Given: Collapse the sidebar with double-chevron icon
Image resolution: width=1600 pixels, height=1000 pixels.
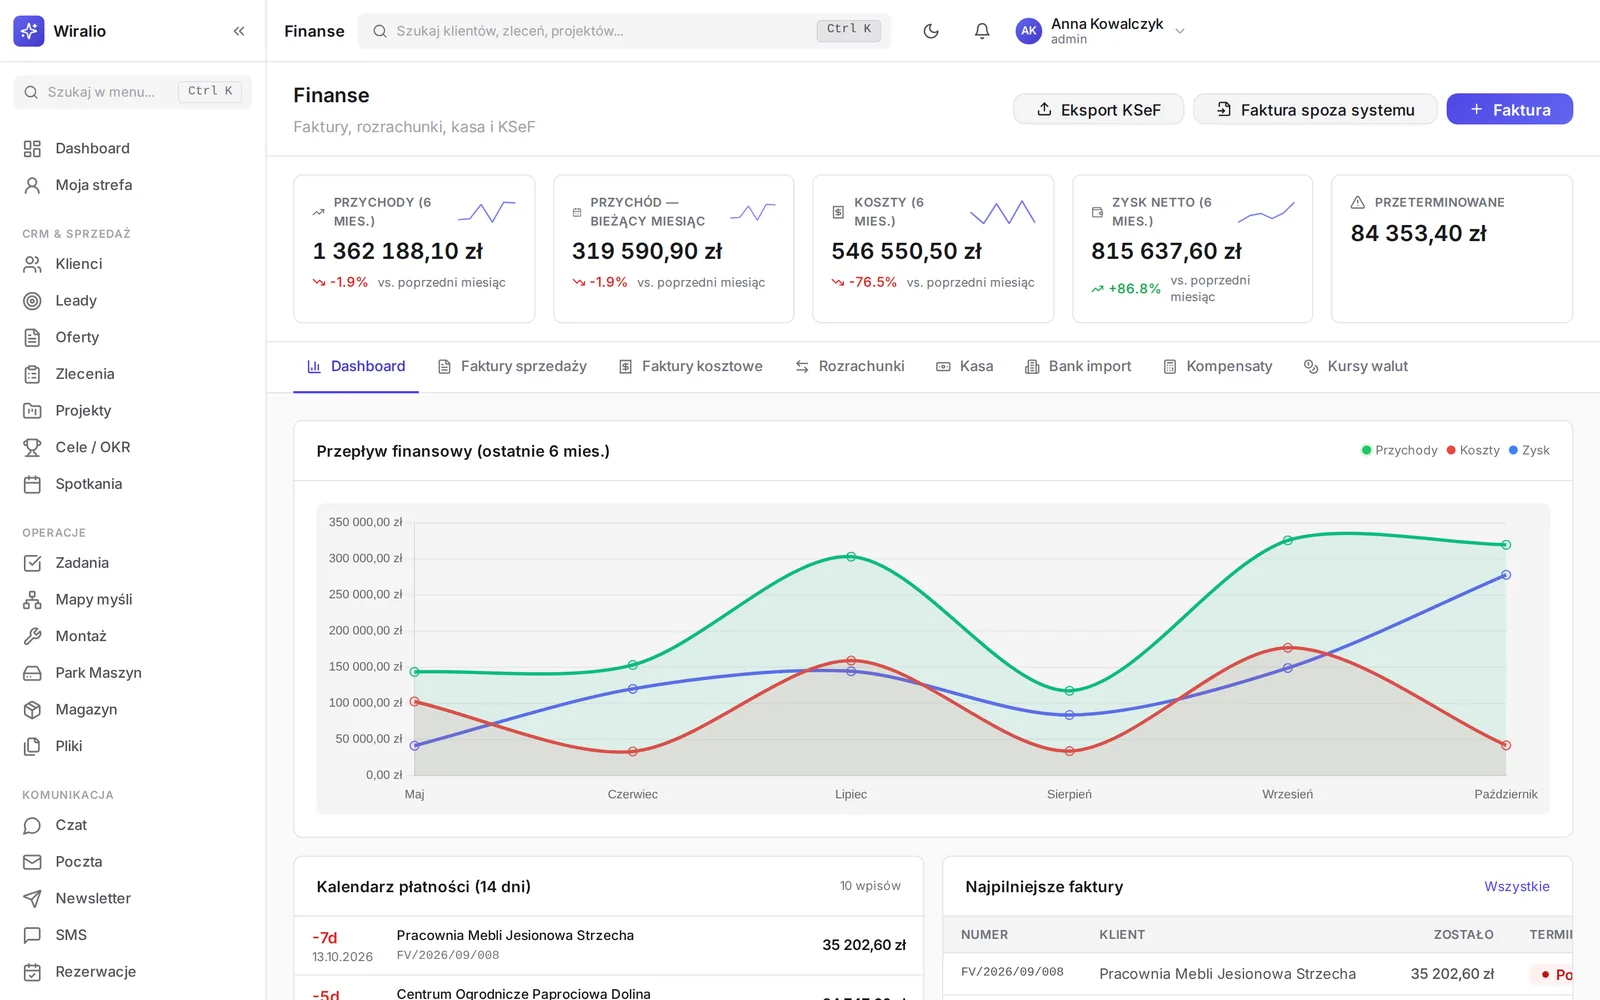Looking at the screenshot, I should 239,31.
